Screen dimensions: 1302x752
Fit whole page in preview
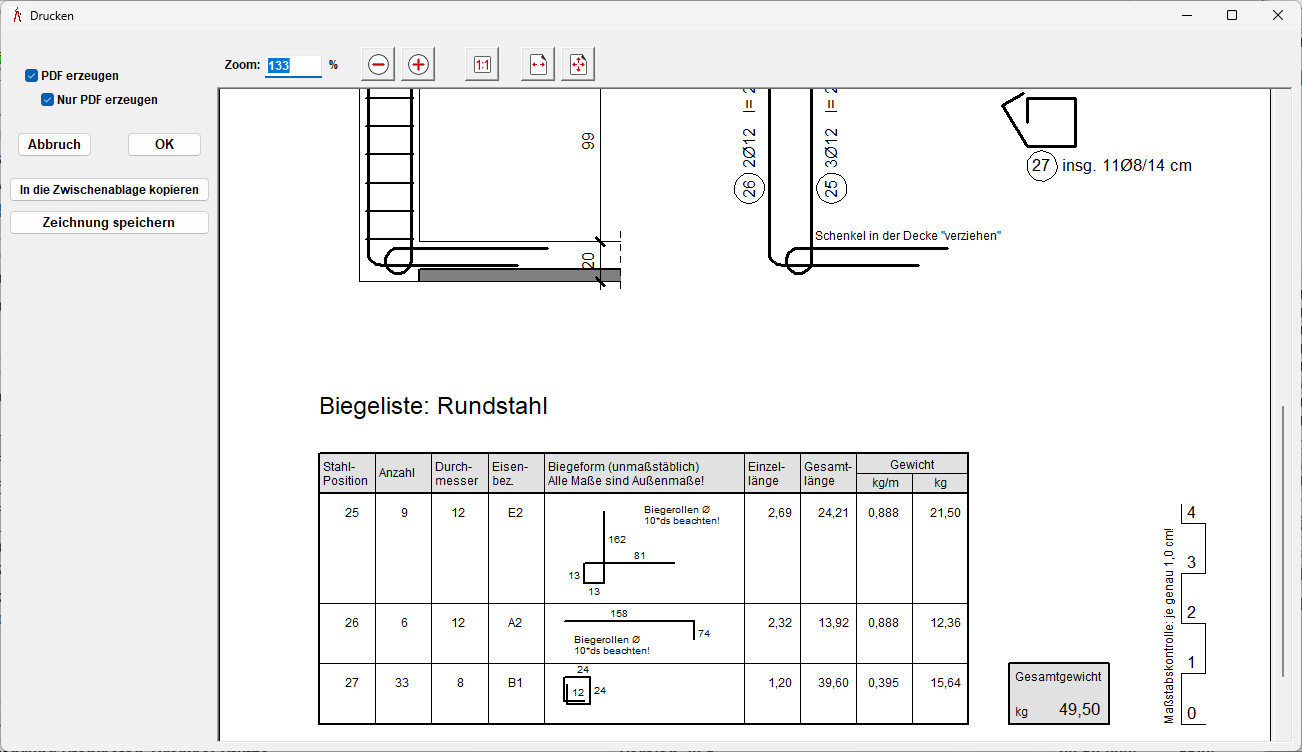[578, 65]
